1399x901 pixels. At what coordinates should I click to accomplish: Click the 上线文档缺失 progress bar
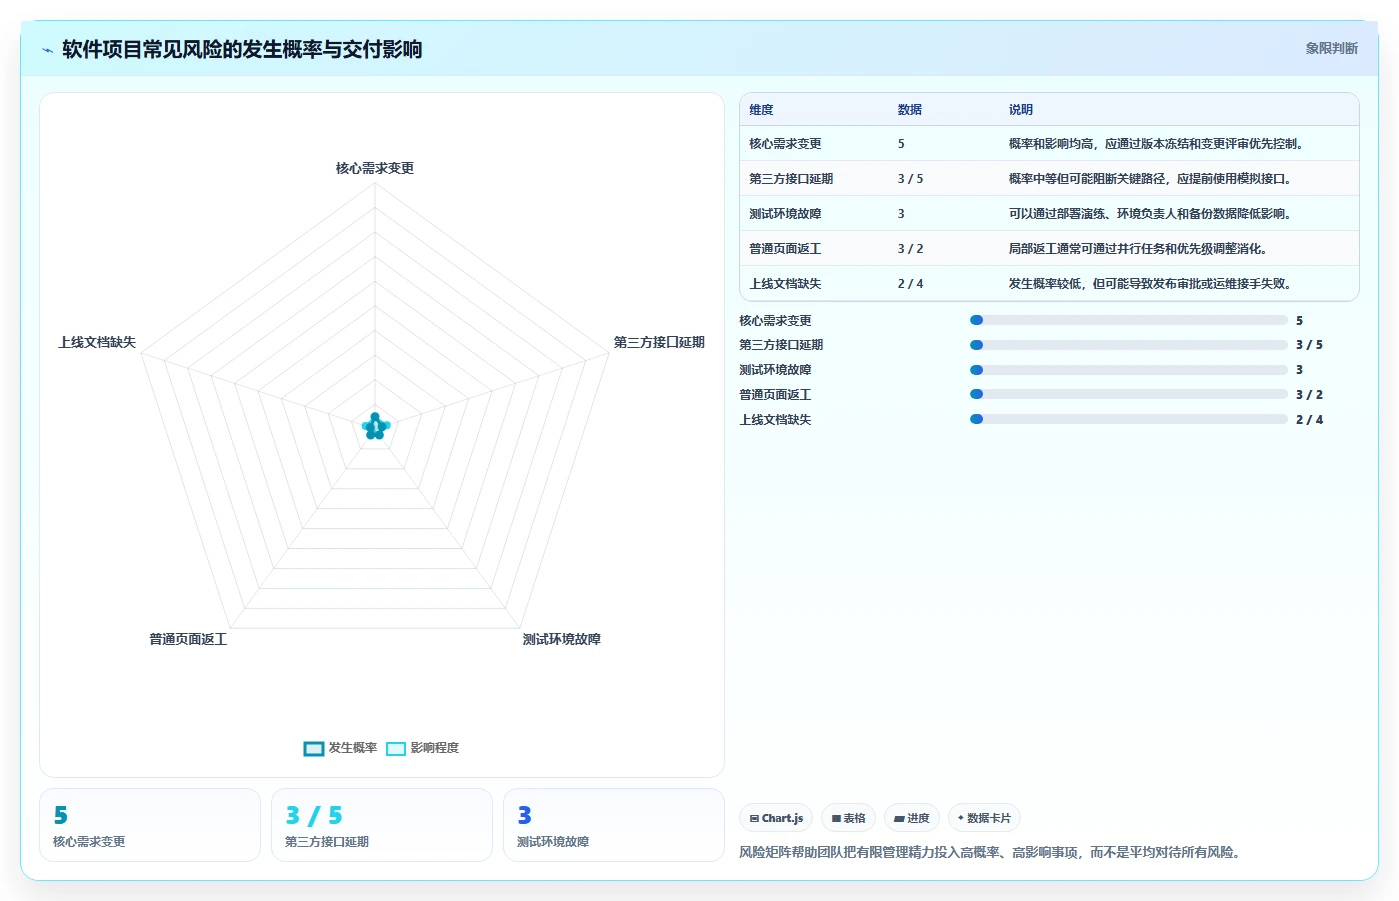[1129, 419]
